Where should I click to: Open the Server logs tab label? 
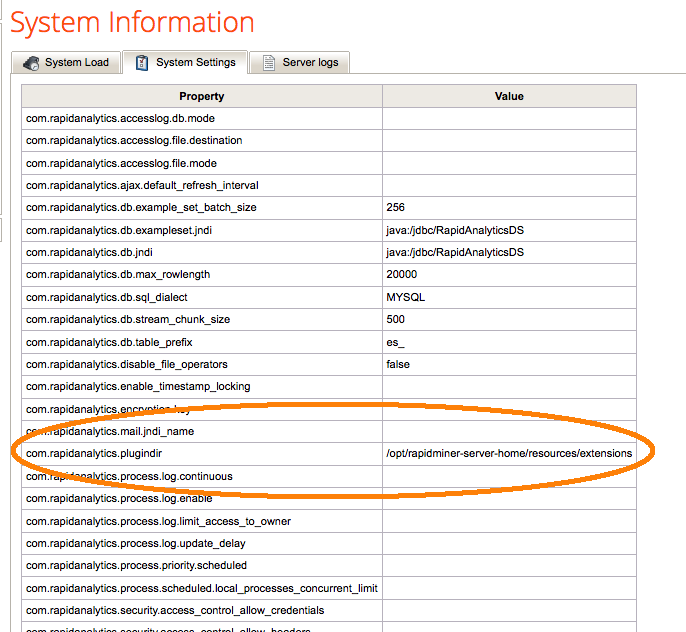tap(310, 63)
